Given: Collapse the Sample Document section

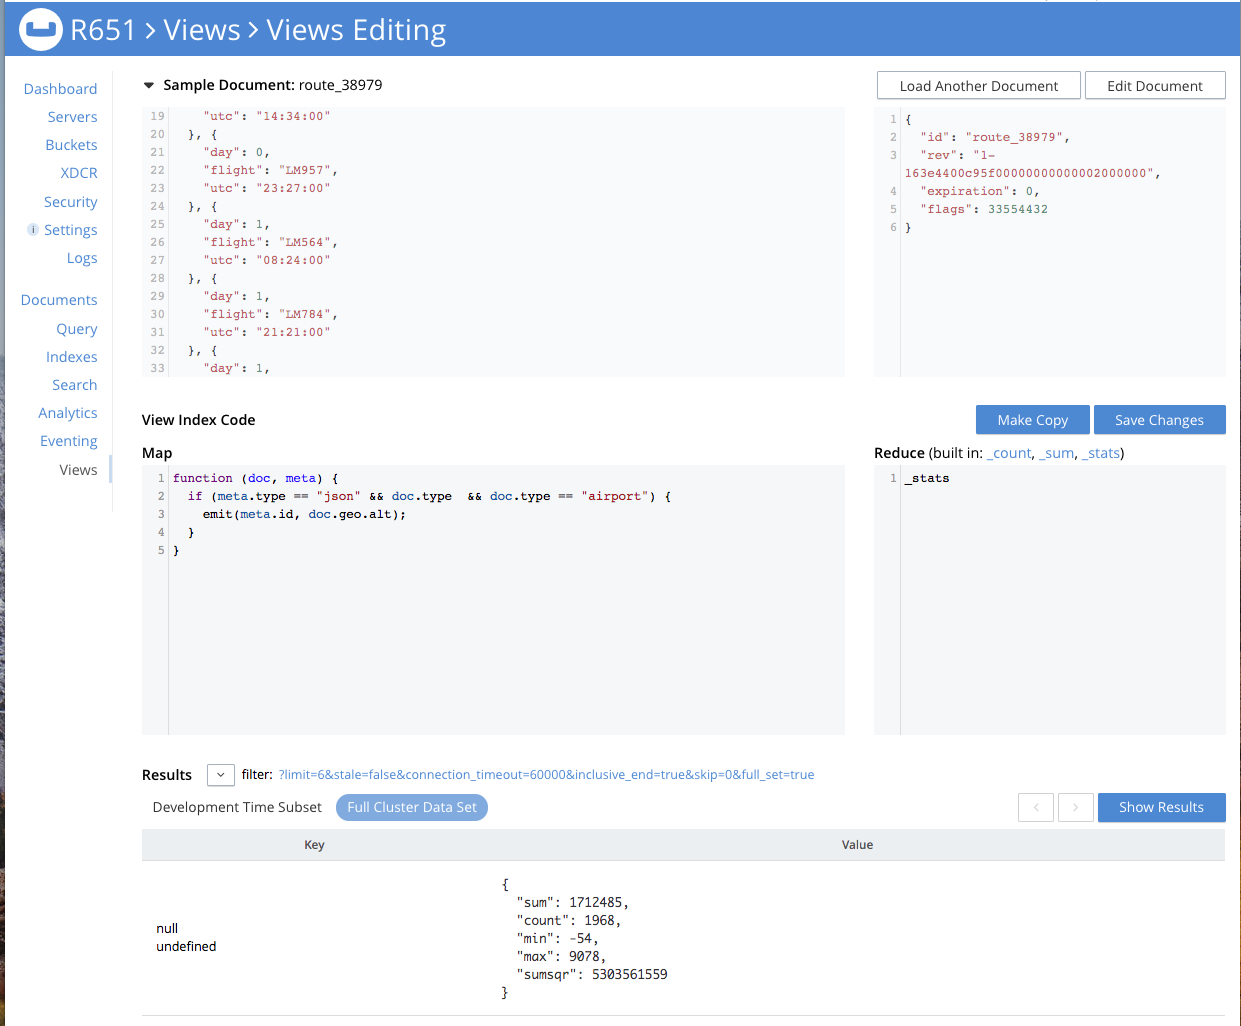Looking at the screenshot, I should point(150,85).
